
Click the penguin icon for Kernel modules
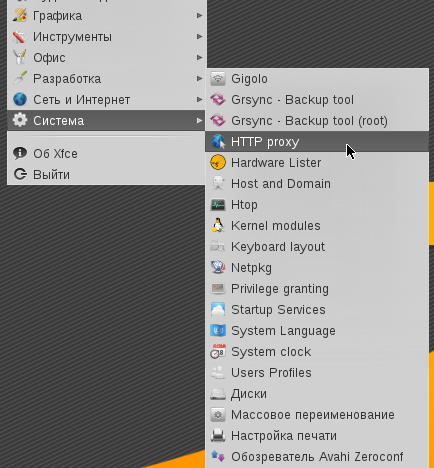pyautogui.click(x=218, y=226)
